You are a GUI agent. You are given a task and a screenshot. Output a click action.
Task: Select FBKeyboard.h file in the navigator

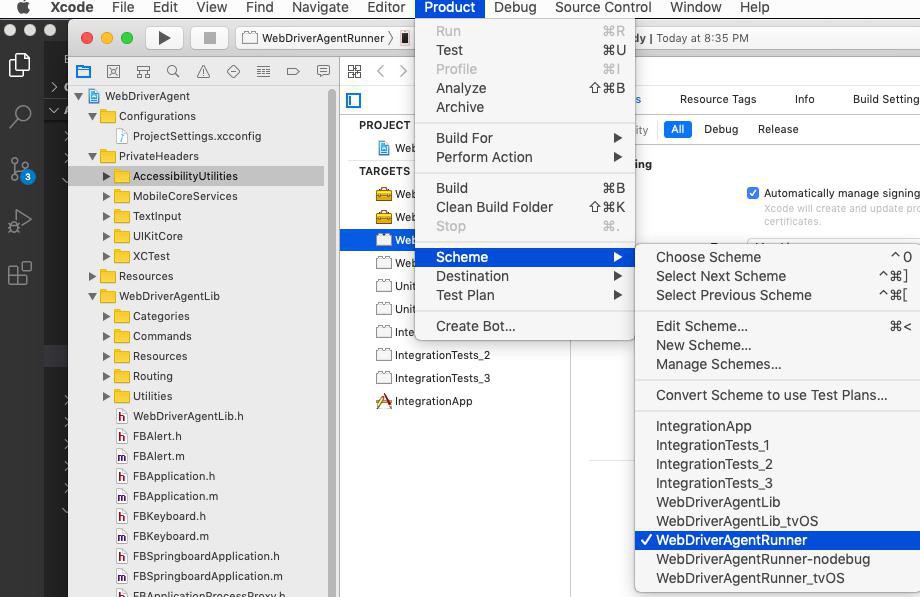[169, 516]
